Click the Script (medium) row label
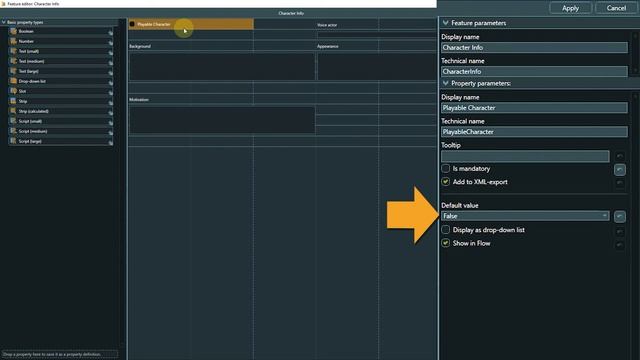This screenshot has width=640, height=360. pyautogui.click(x=33, y=131)
